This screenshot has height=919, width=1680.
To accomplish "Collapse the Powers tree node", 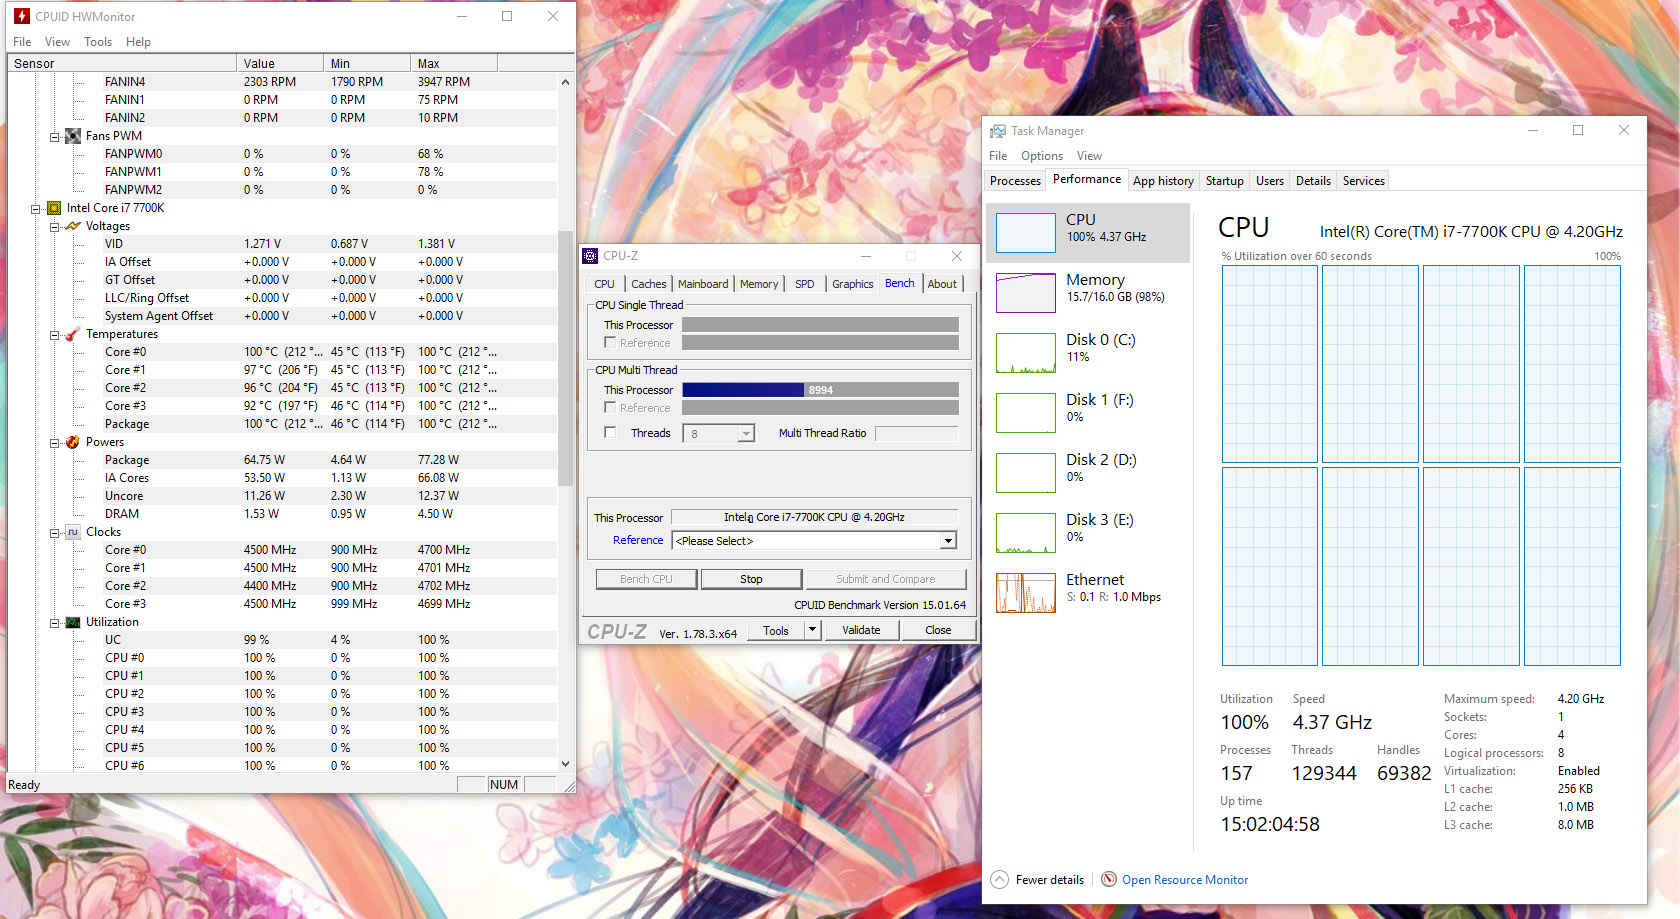I will click(54, 442).
